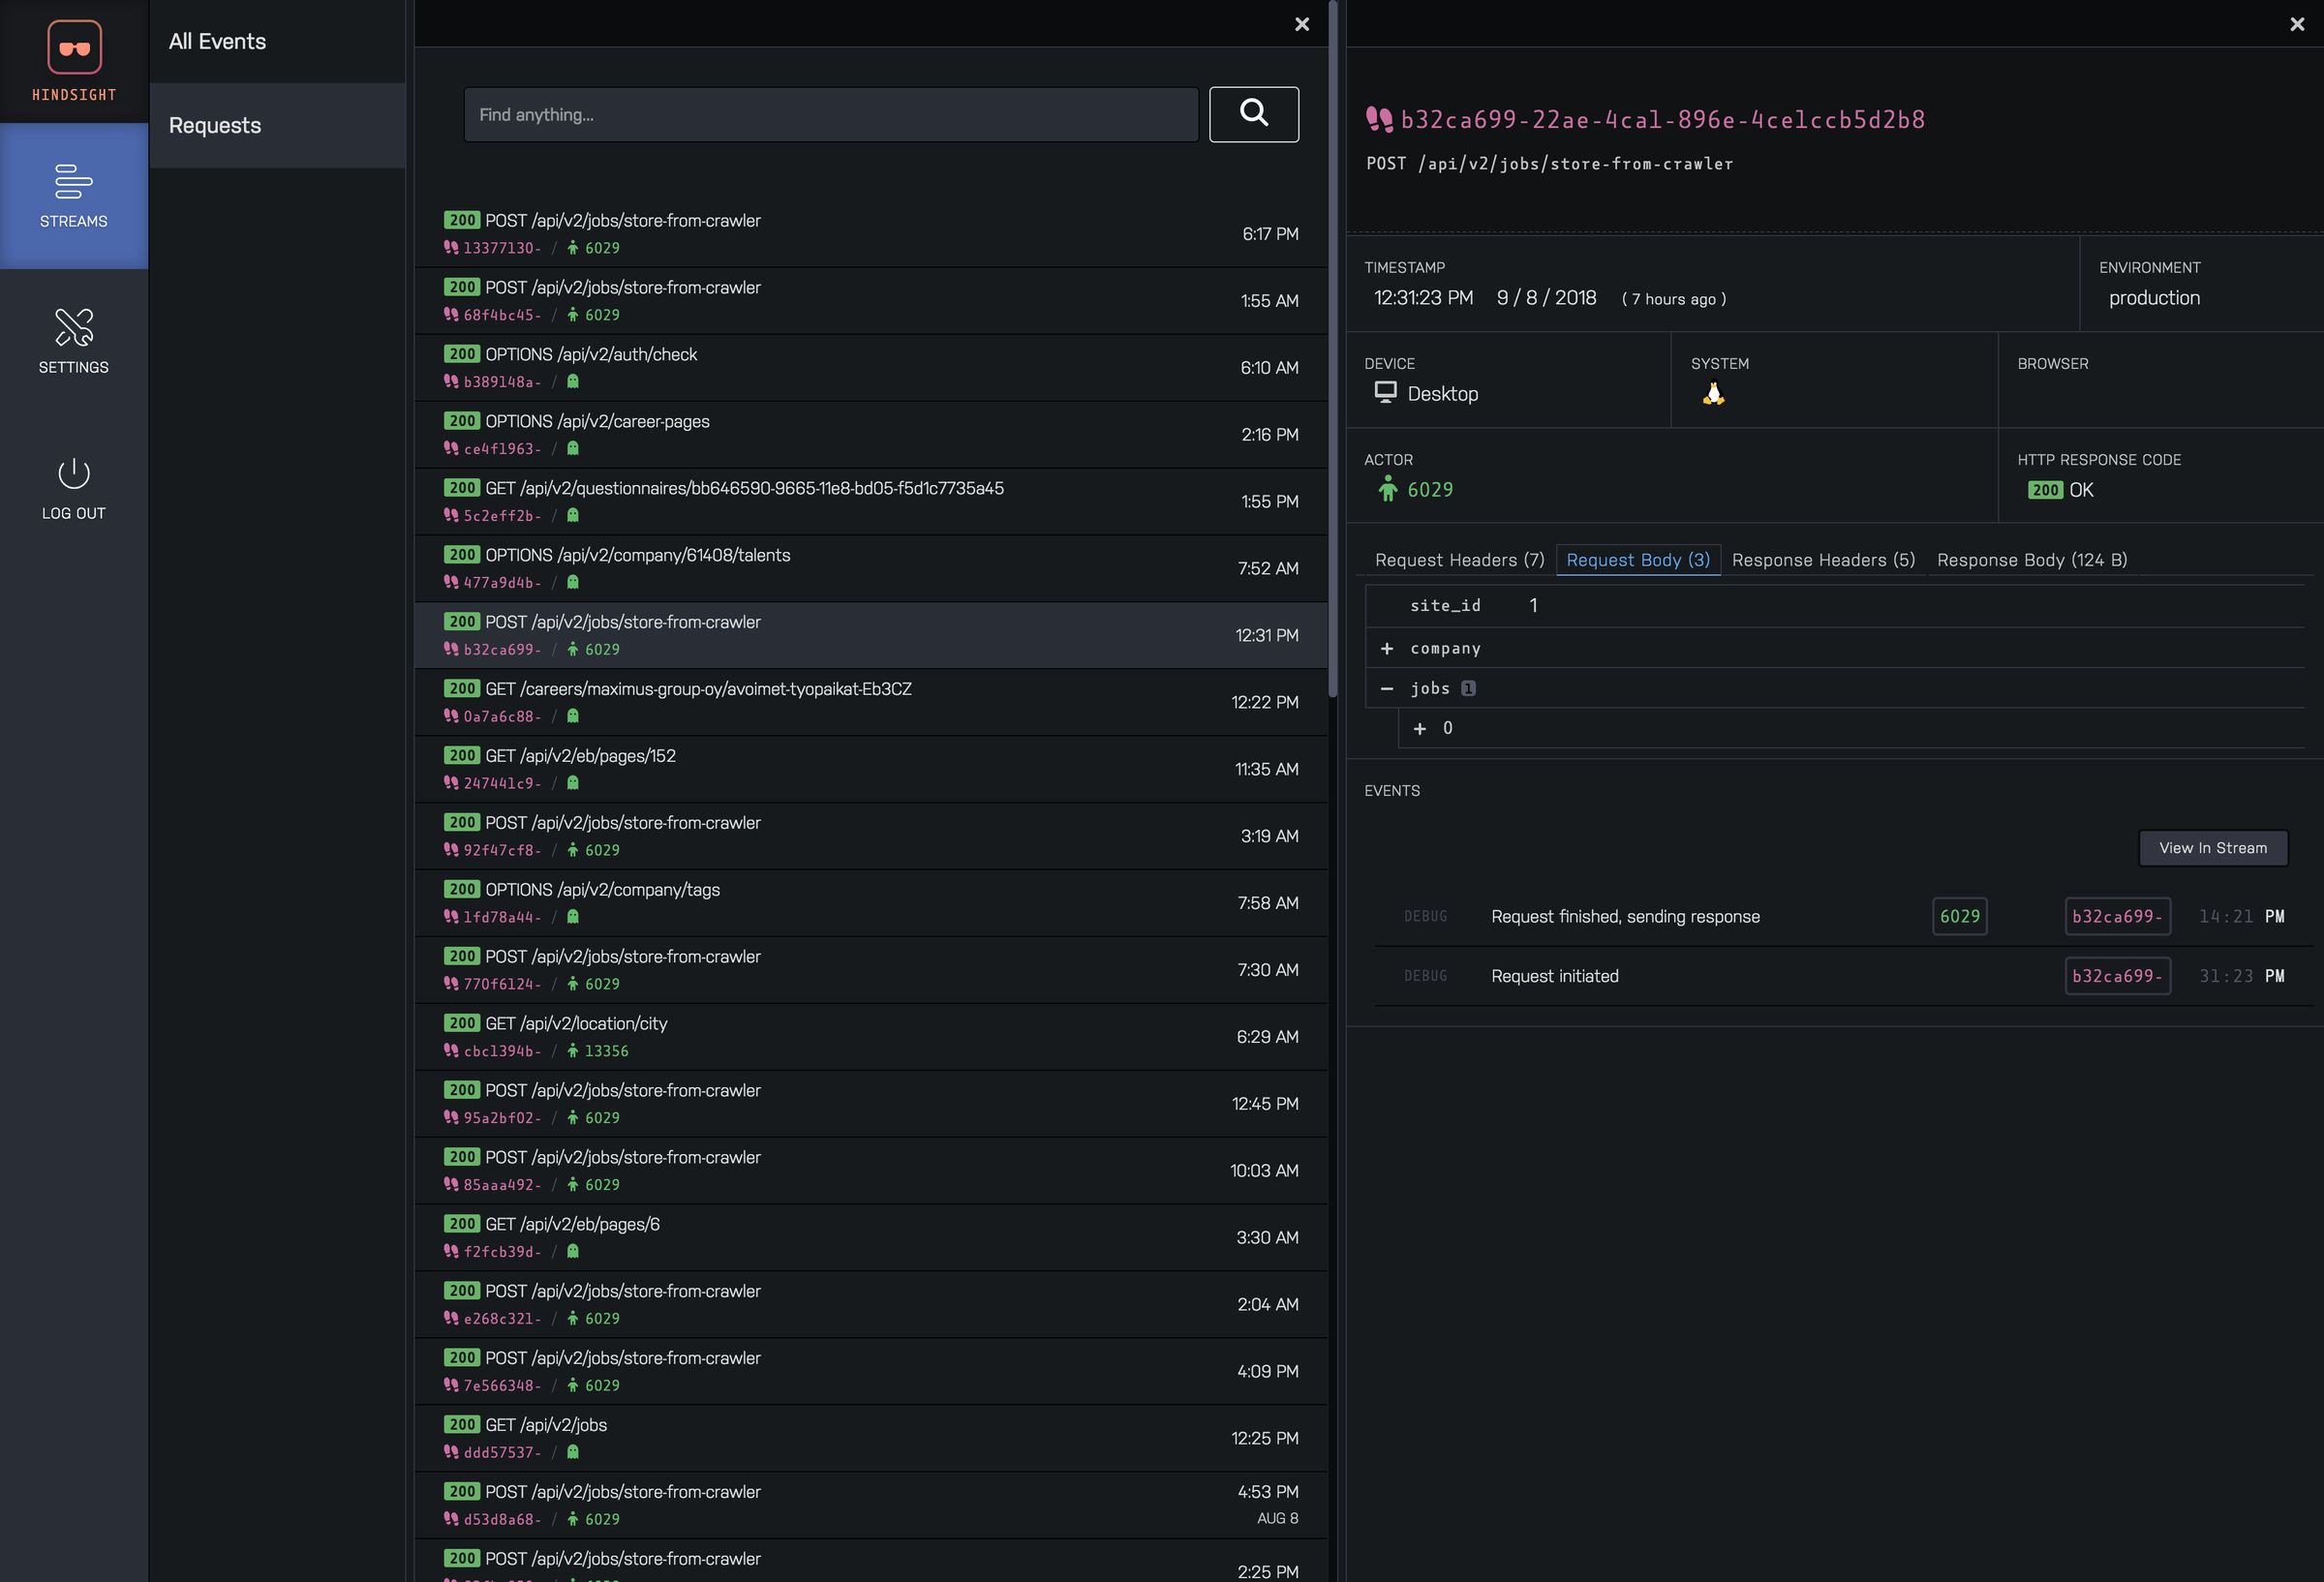Screen dimensions: 2324x1582
Task: Collapse the jobs node
Action: tap(1387, 688)
